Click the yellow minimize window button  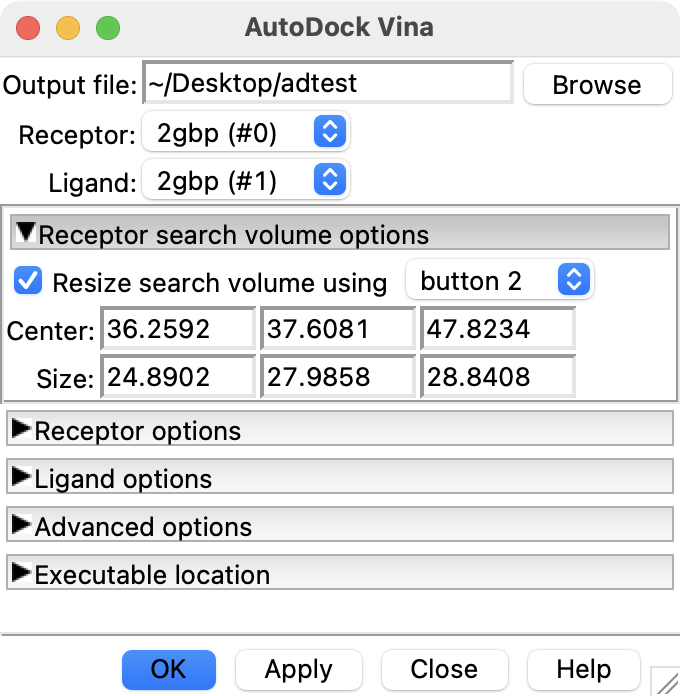(68, 28)
